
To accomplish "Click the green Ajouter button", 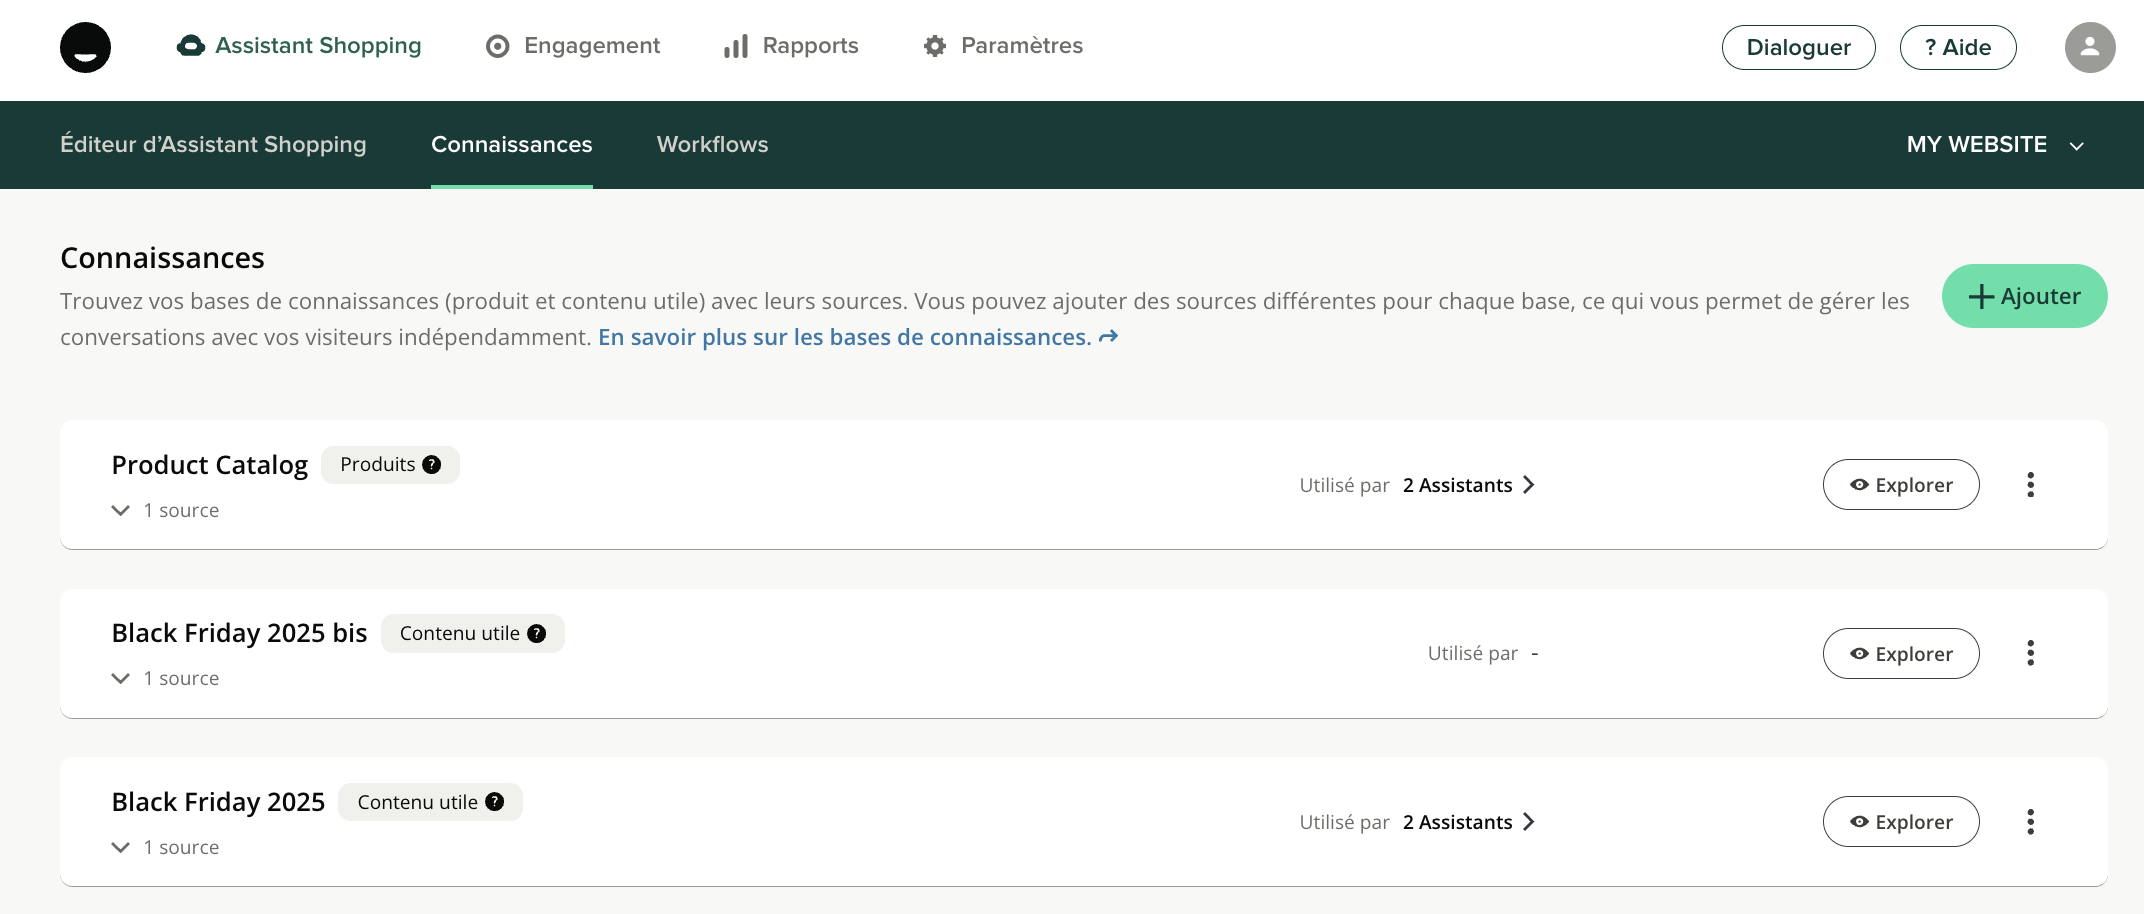I will [x=2024, y=296].
